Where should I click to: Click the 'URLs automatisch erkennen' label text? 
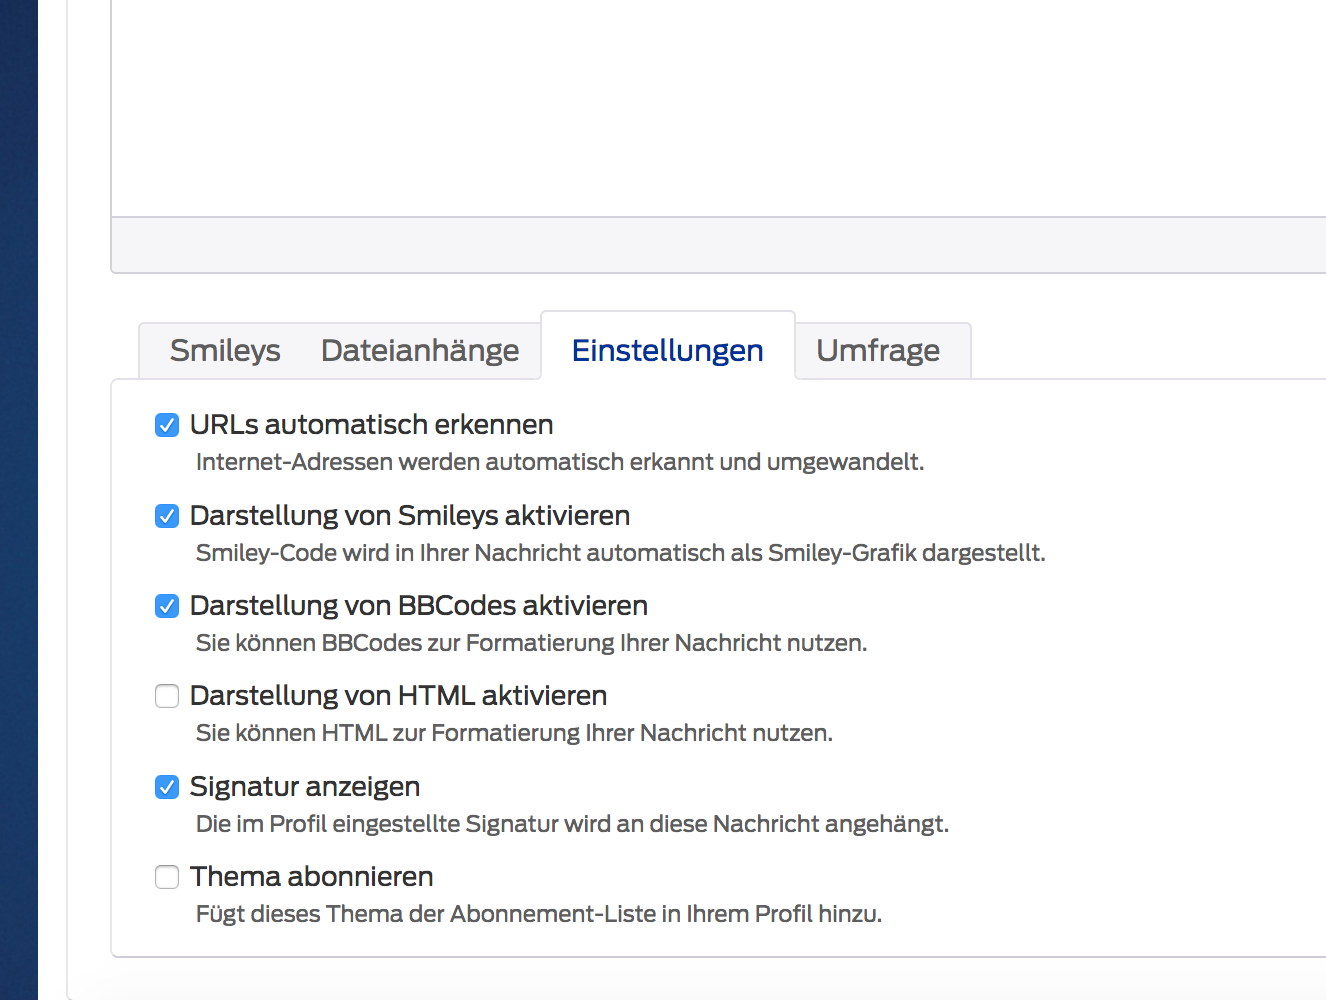coord(371,425)
